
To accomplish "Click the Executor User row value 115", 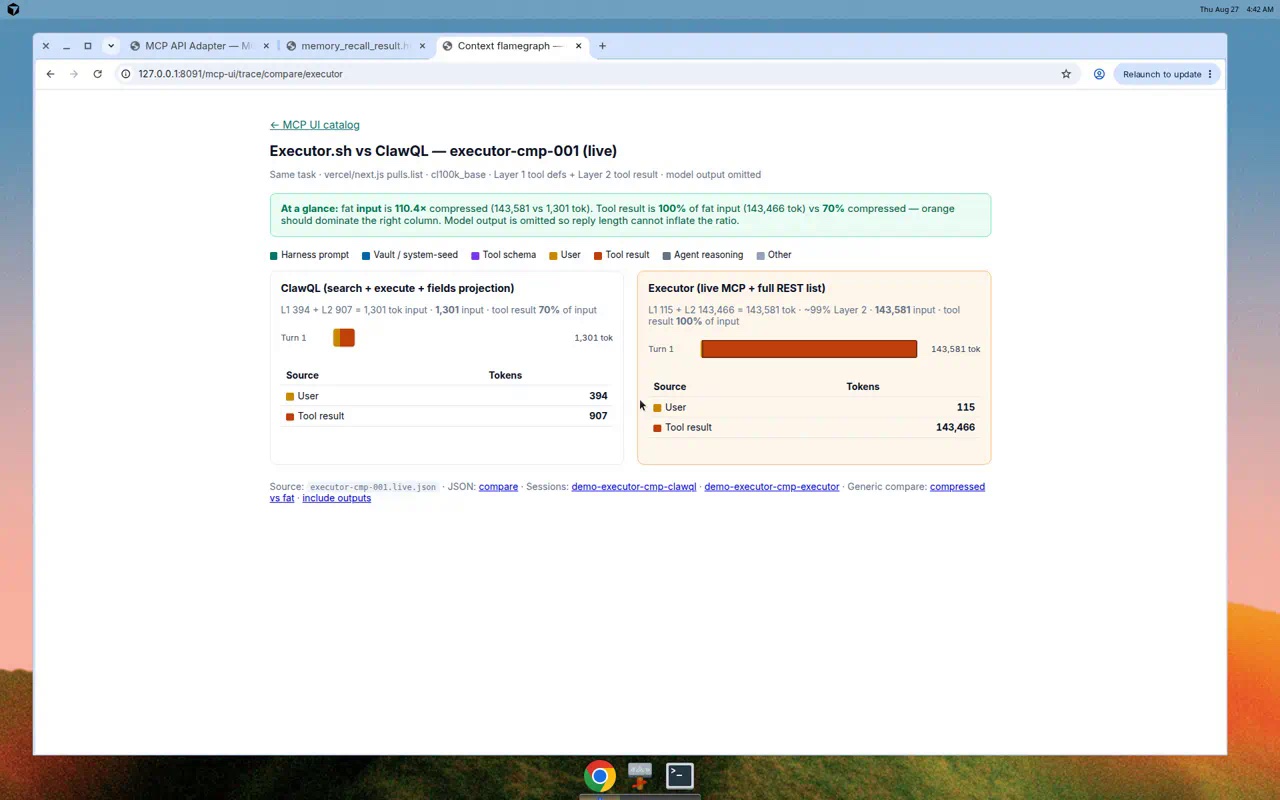I will point(965,407).
